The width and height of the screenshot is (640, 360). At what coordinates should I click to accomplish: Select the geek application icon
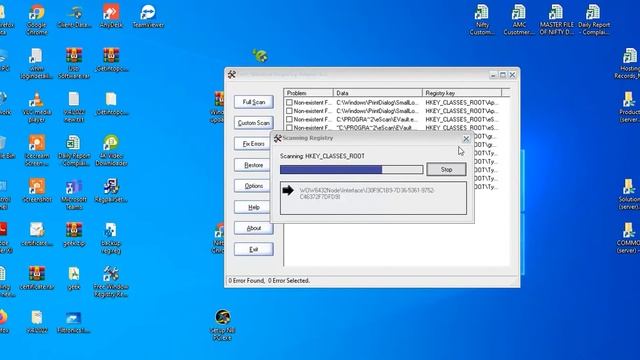click(x=74, y=278)
